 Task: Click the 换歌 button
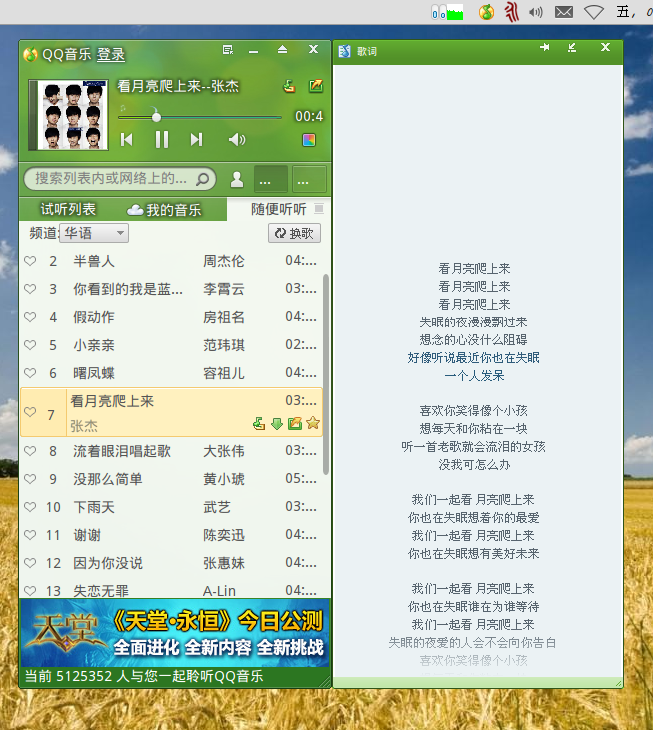[294, 233]
